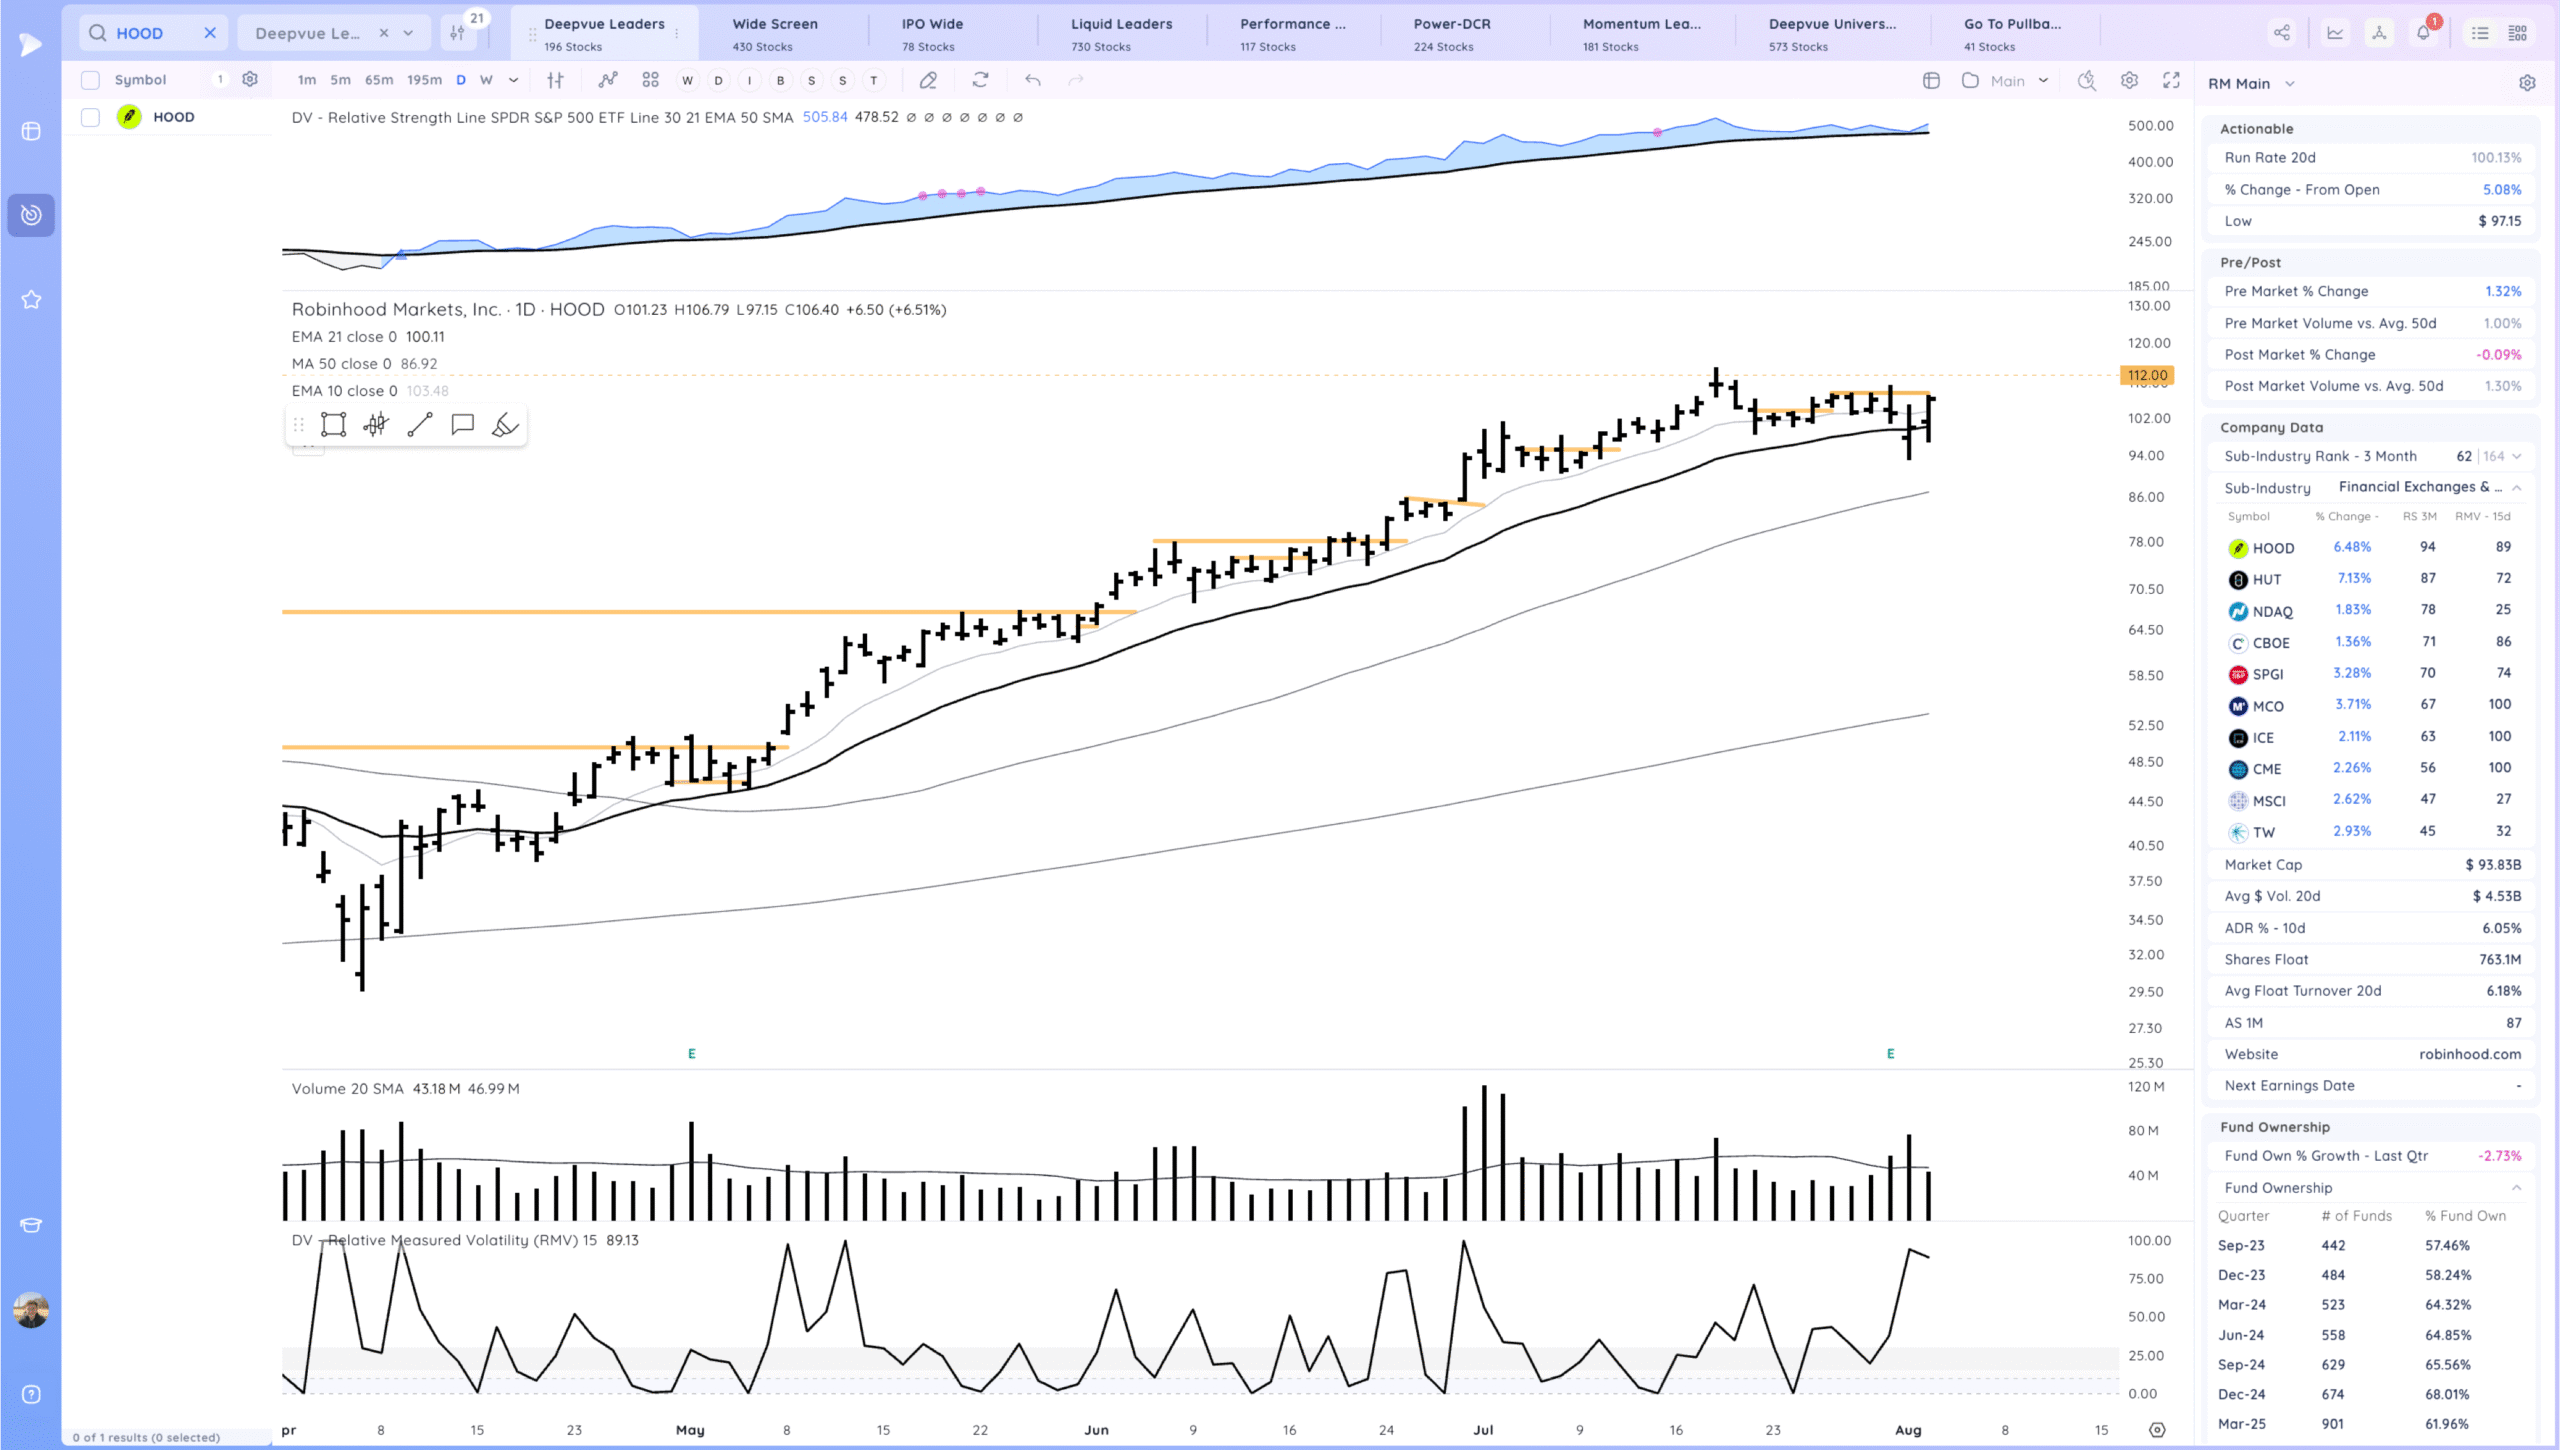
Task: Open the indicators line-graph icon
Action: coord(608,80)
